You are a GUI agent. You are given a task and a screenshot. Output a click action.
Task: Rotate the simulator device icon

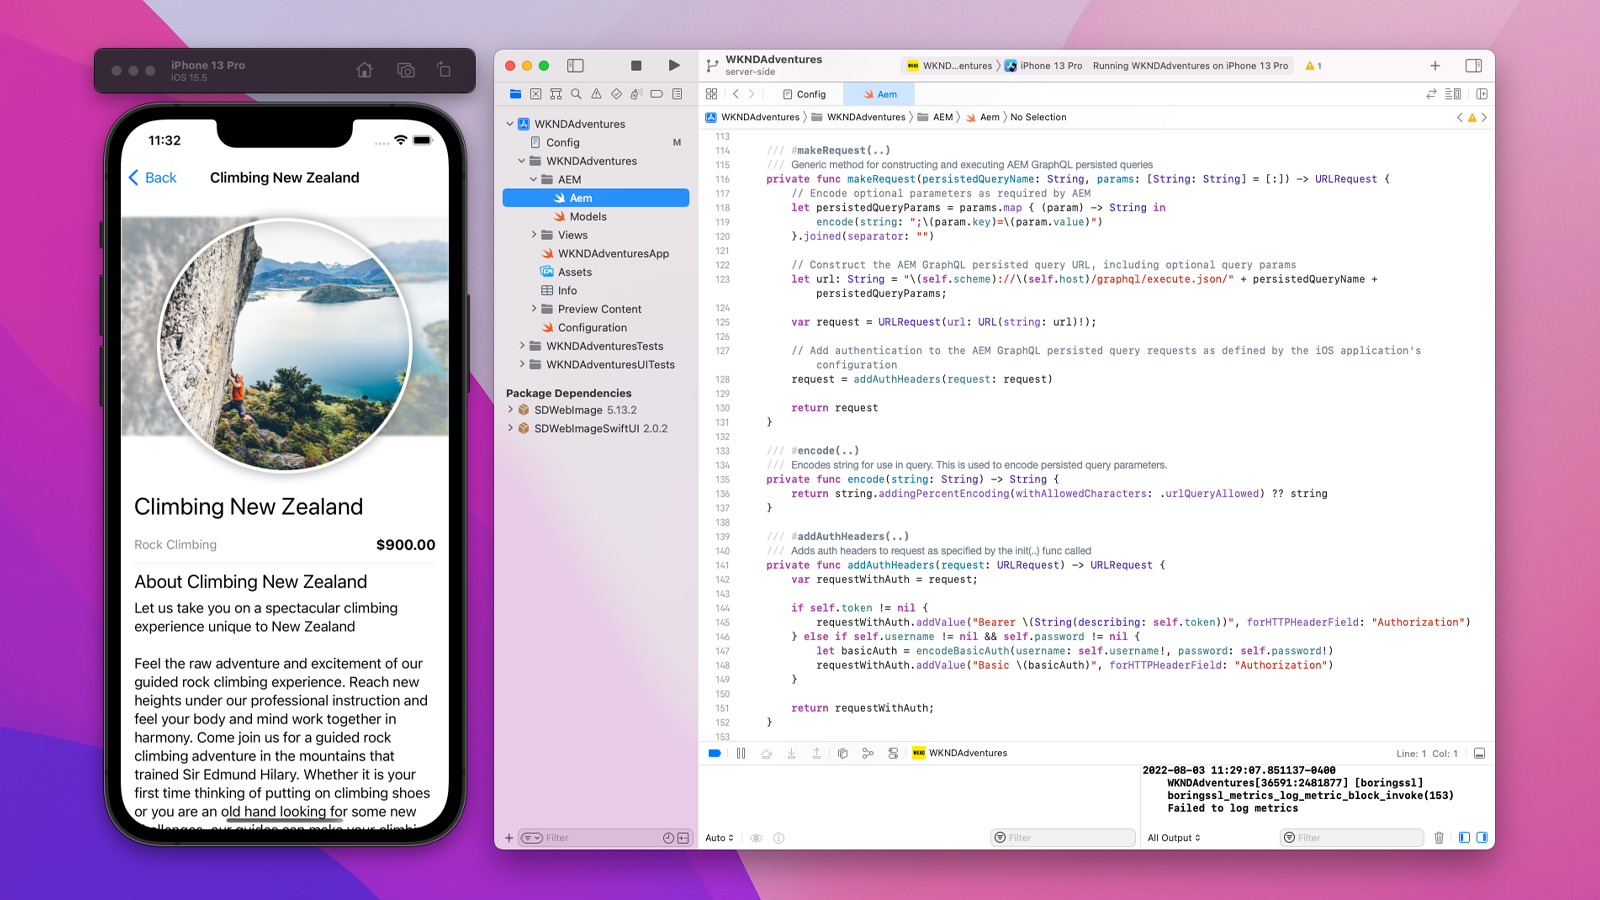point(444,70)
